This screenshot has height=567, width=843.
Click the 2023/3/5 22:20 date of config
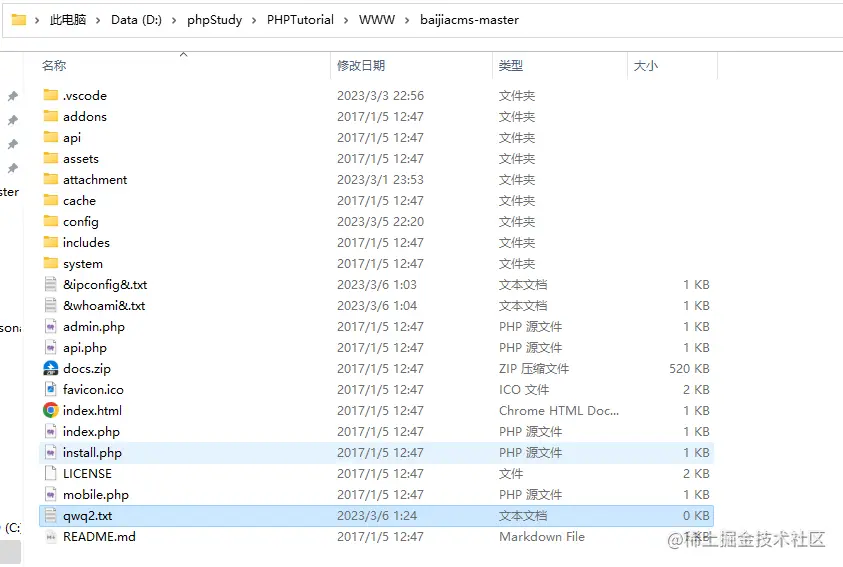coord(380,221)
